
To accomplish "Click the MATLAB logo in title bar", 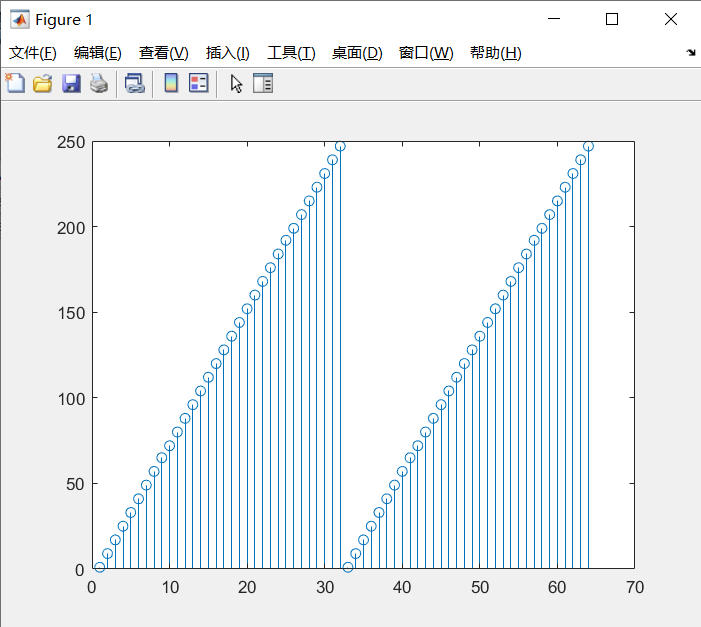I will coord(20,19).
